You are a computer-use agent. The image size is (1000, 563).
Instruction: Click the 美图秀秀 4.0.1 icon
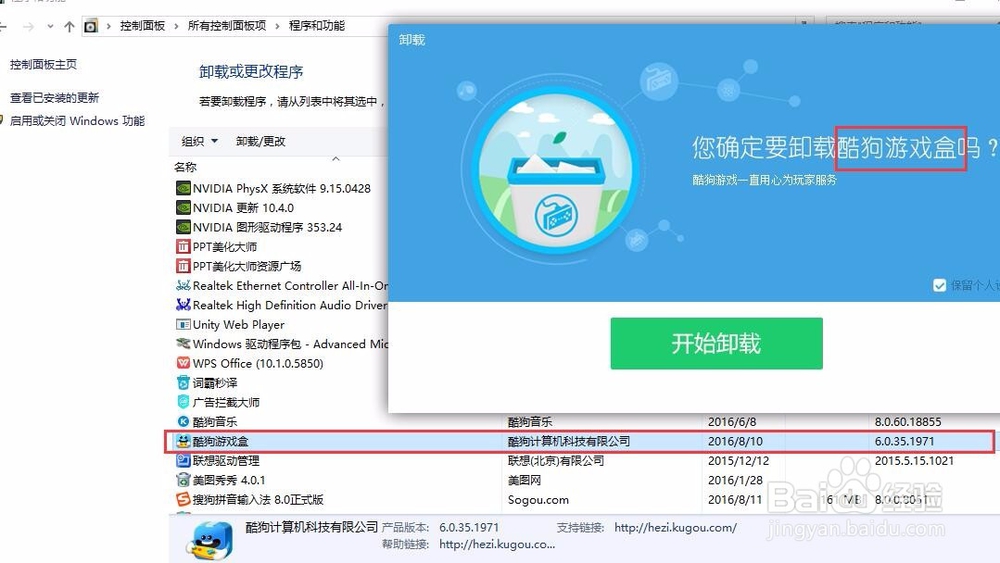[x=183, y=480]
